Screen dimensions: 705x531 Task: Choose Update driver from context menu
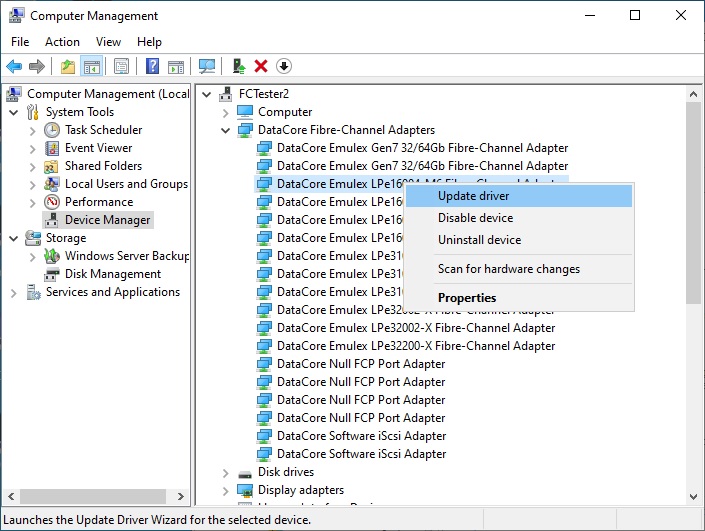(x=473, y=196)
